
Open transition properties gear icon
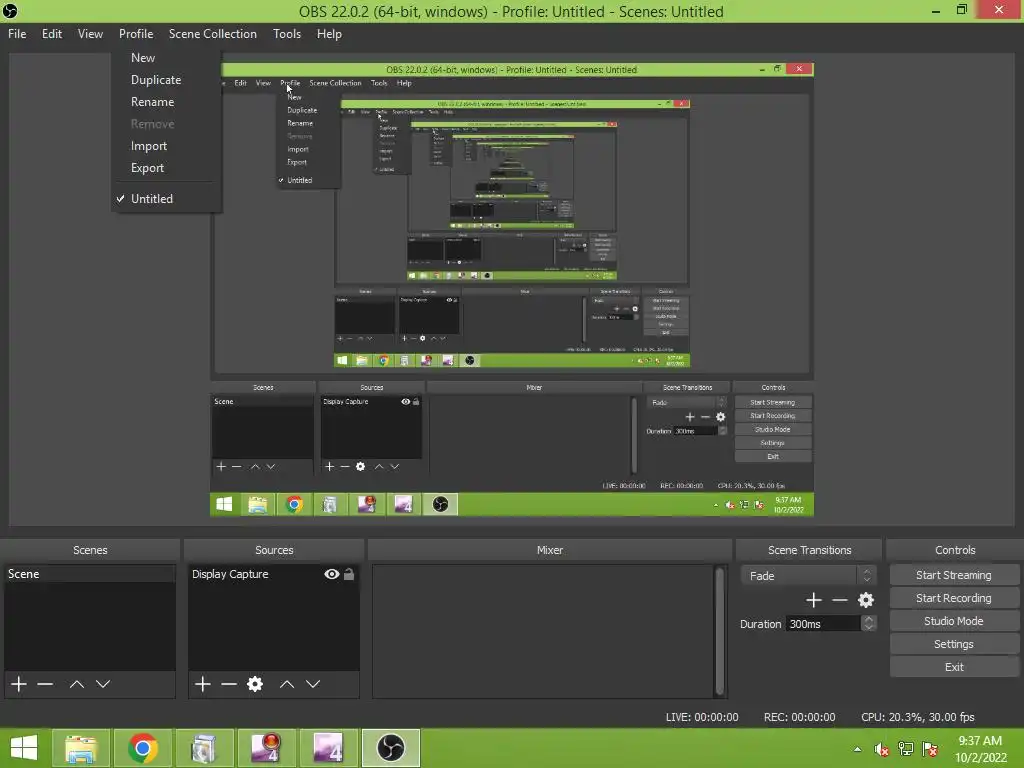tap(866, 600)
